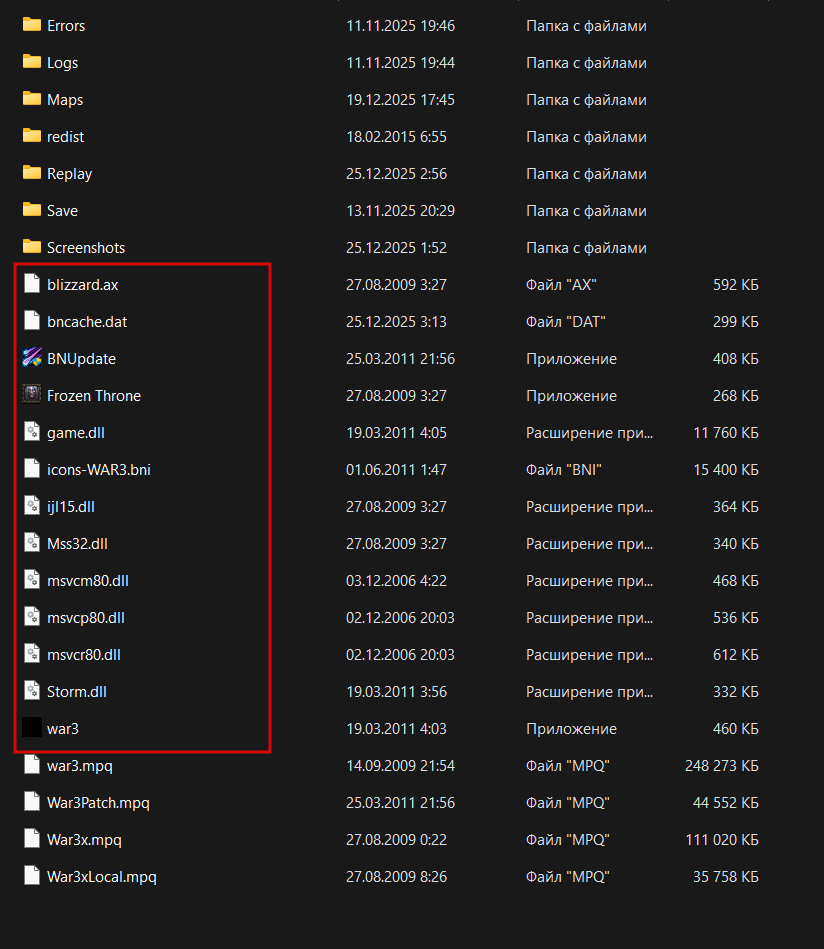Viewport: 824px width, 949px height.
Task: Click the msvcm80.dll file icon
Action: tap(31, 579)
